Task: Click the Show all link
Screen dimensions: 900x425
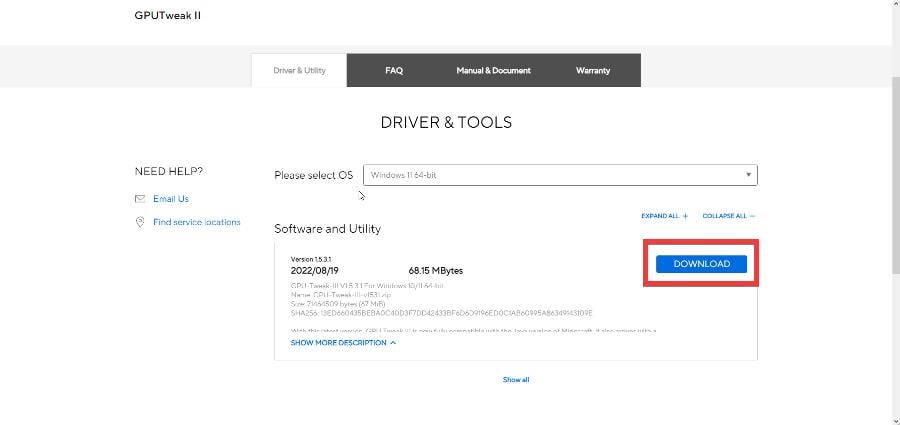Action: click(x=516, y=380)
